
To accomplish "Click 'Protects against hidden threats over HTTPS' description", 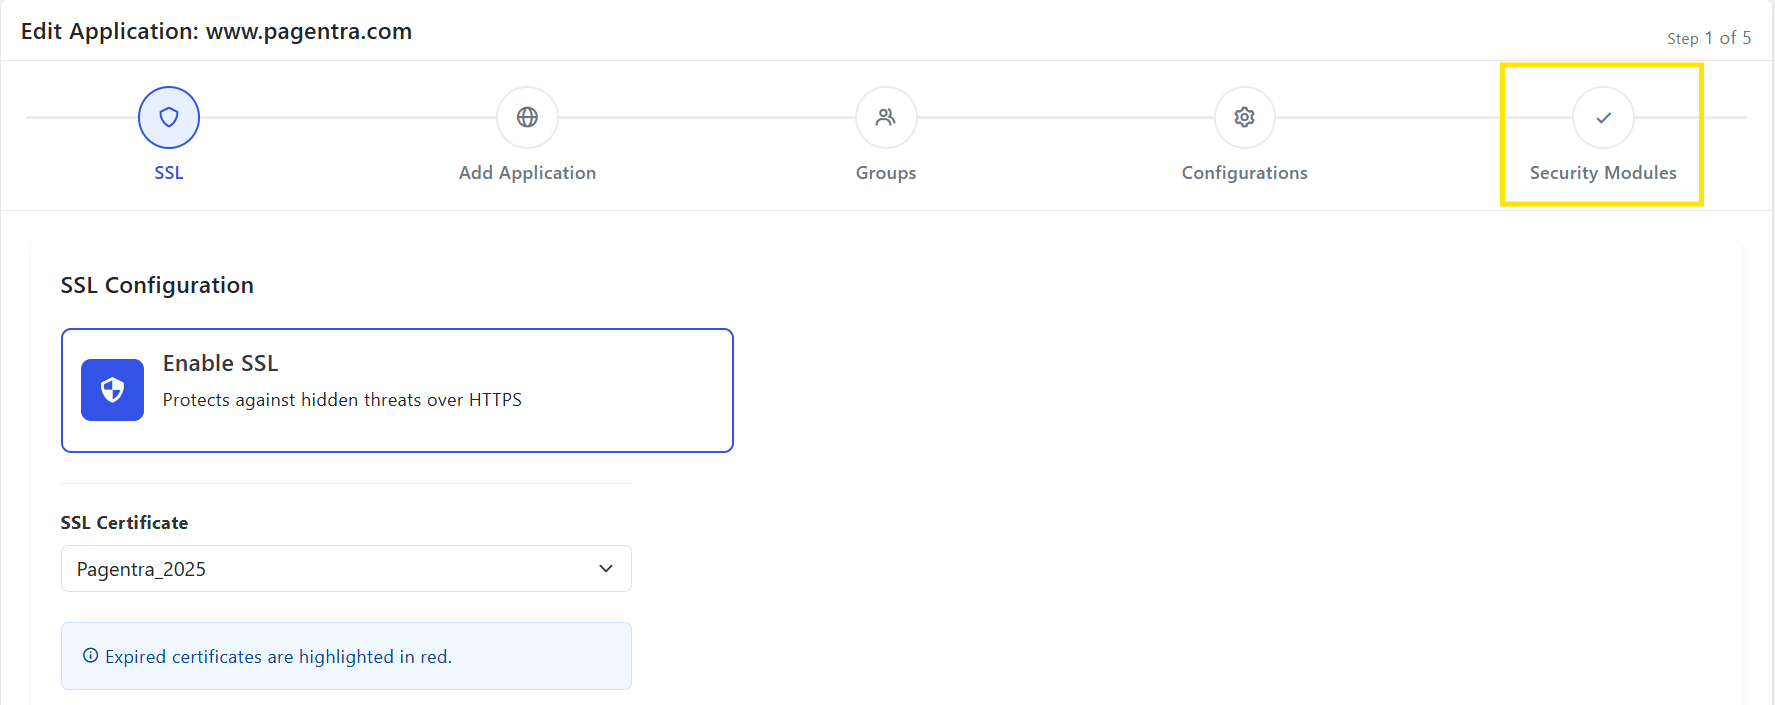I will click(342, 400).
